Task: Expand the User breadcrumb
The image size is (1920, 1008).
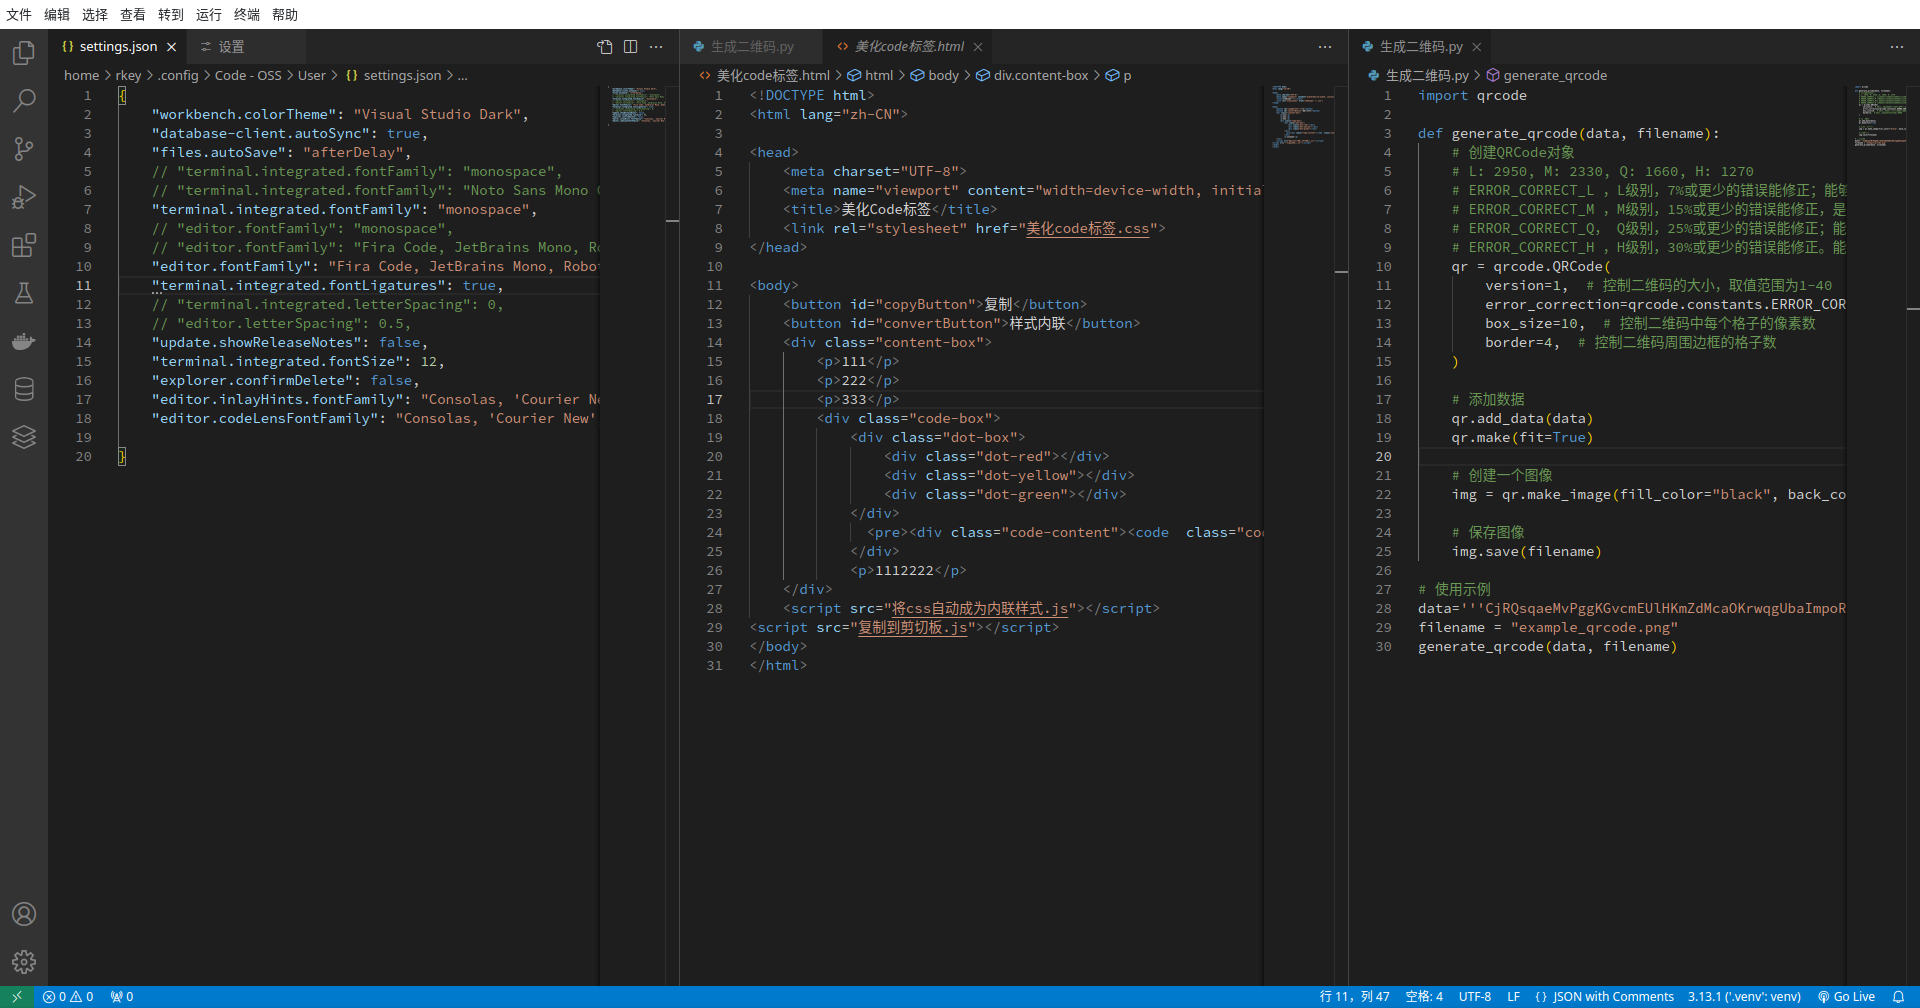Action: pyautogui.click(x=312, y=76)
